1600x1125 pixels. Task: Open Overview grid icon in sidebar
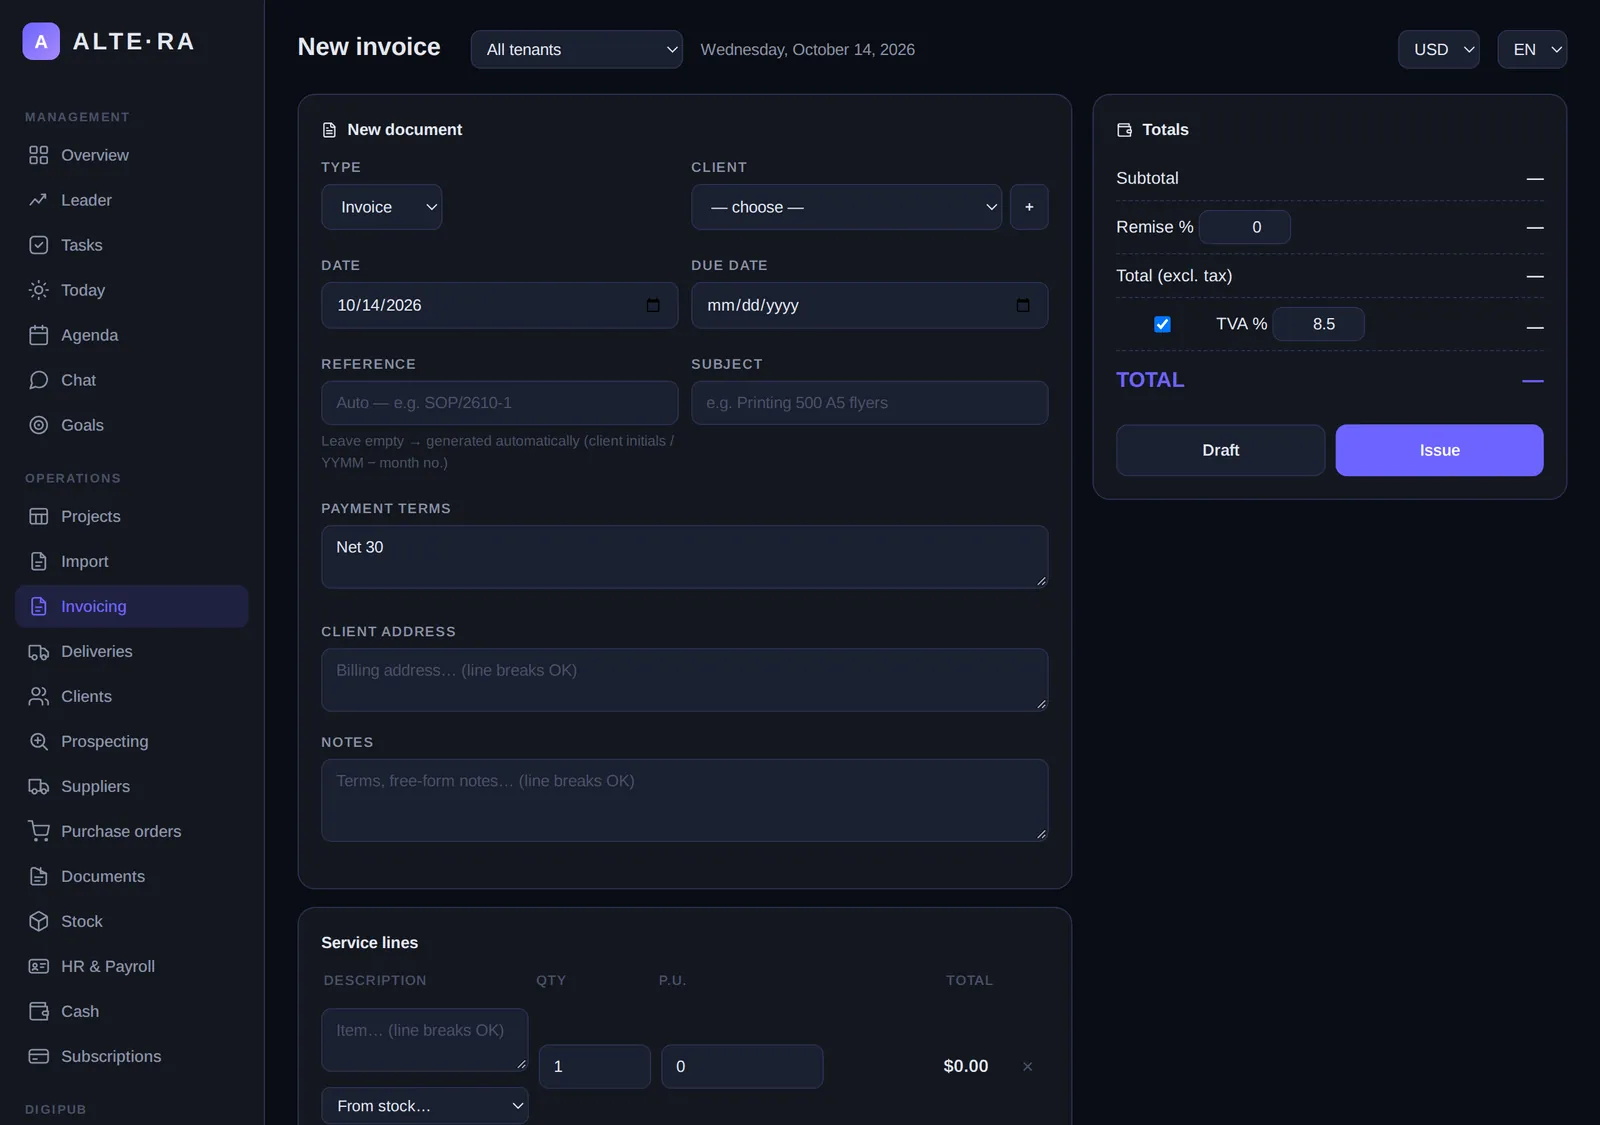(39, 155)
